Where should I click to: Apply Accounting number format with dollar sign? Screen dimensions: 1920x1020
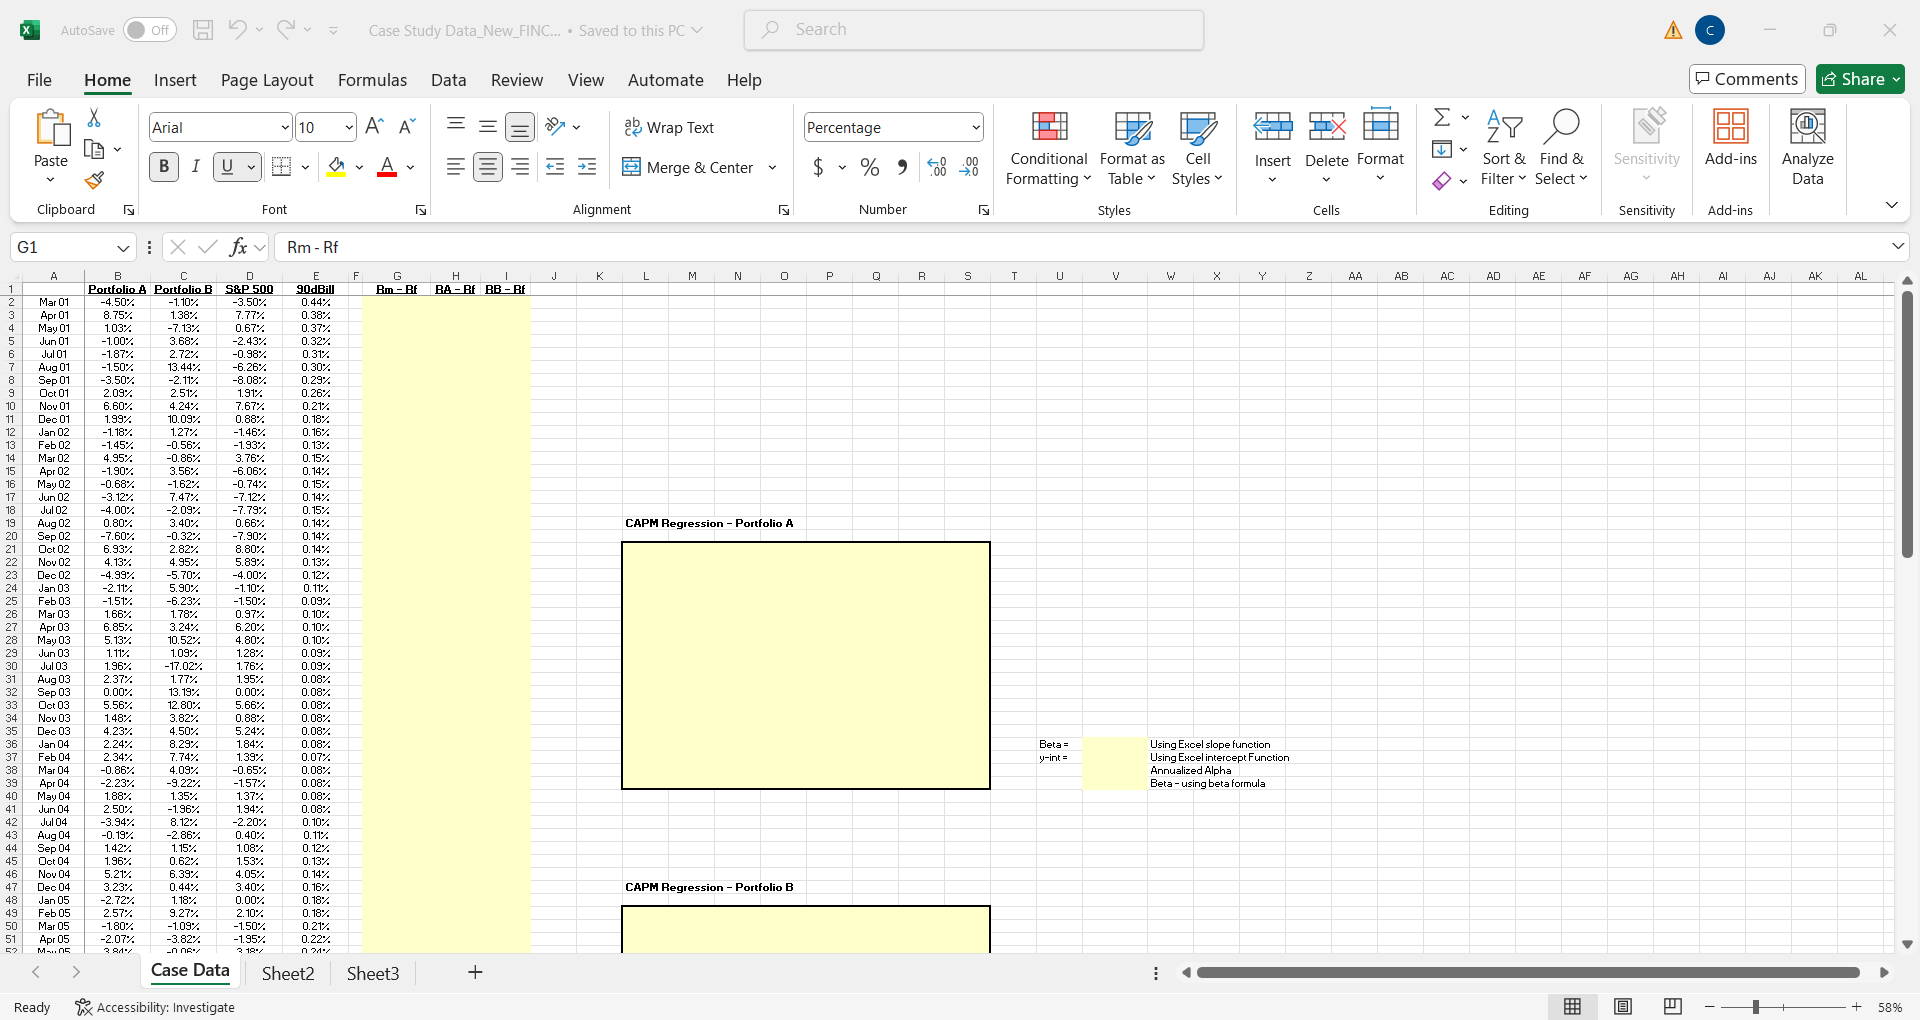(819, 167)
